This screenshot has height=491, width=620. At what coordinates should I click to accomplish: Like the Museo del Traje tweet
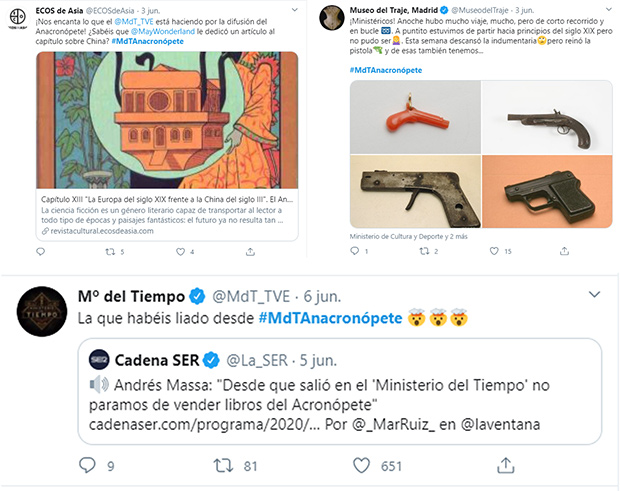coord(494,251)
